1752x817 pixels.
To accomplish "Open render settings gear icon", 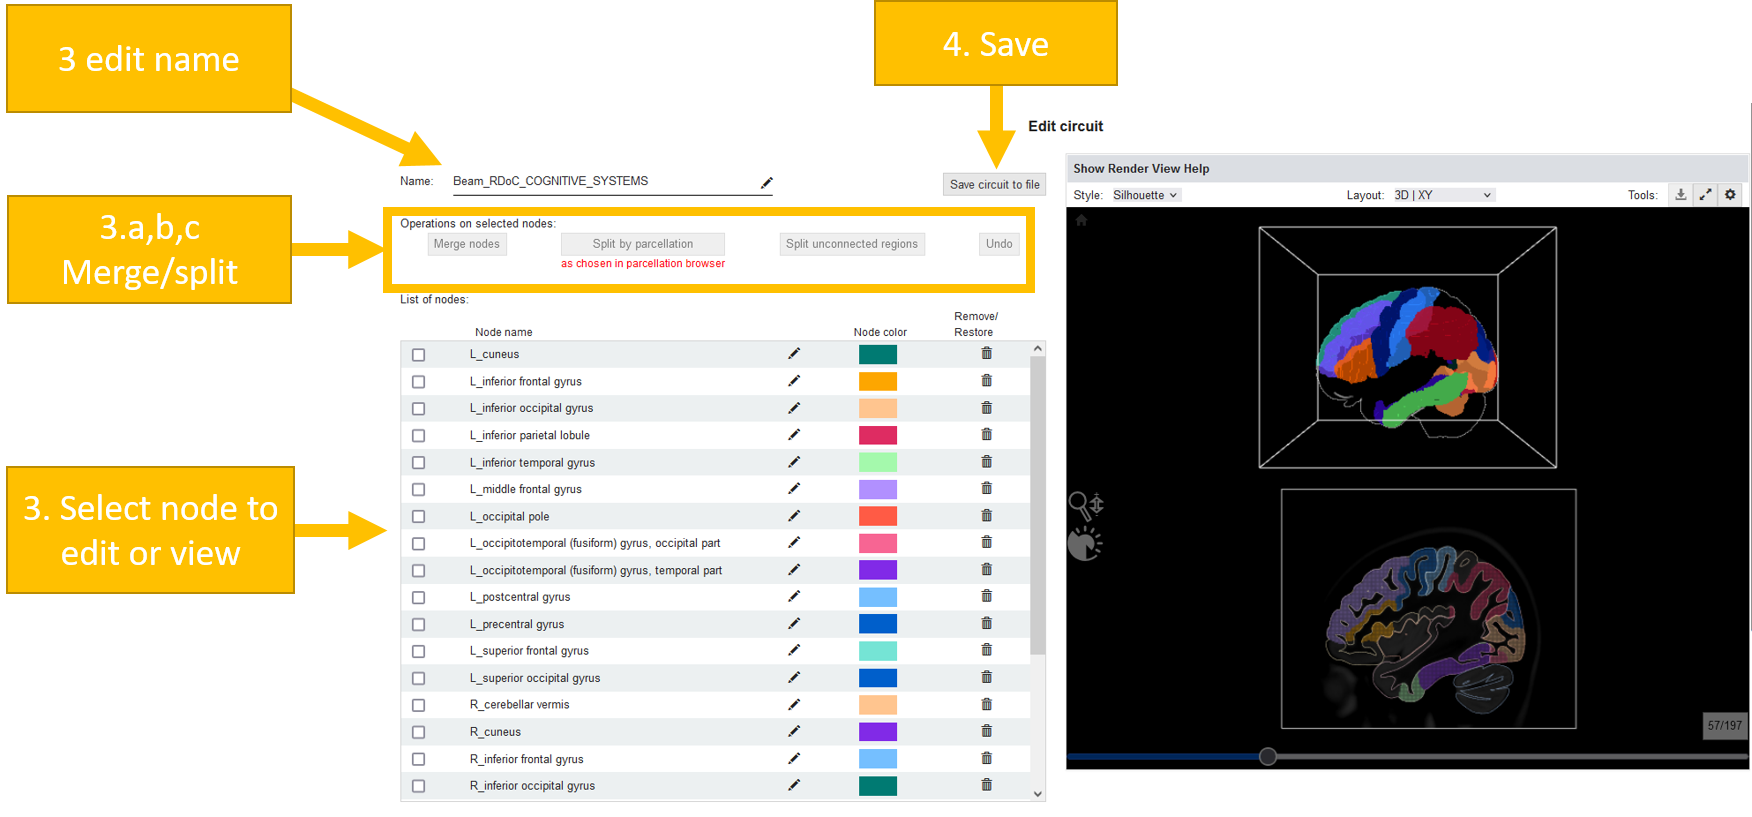I will pos(1730,195).
